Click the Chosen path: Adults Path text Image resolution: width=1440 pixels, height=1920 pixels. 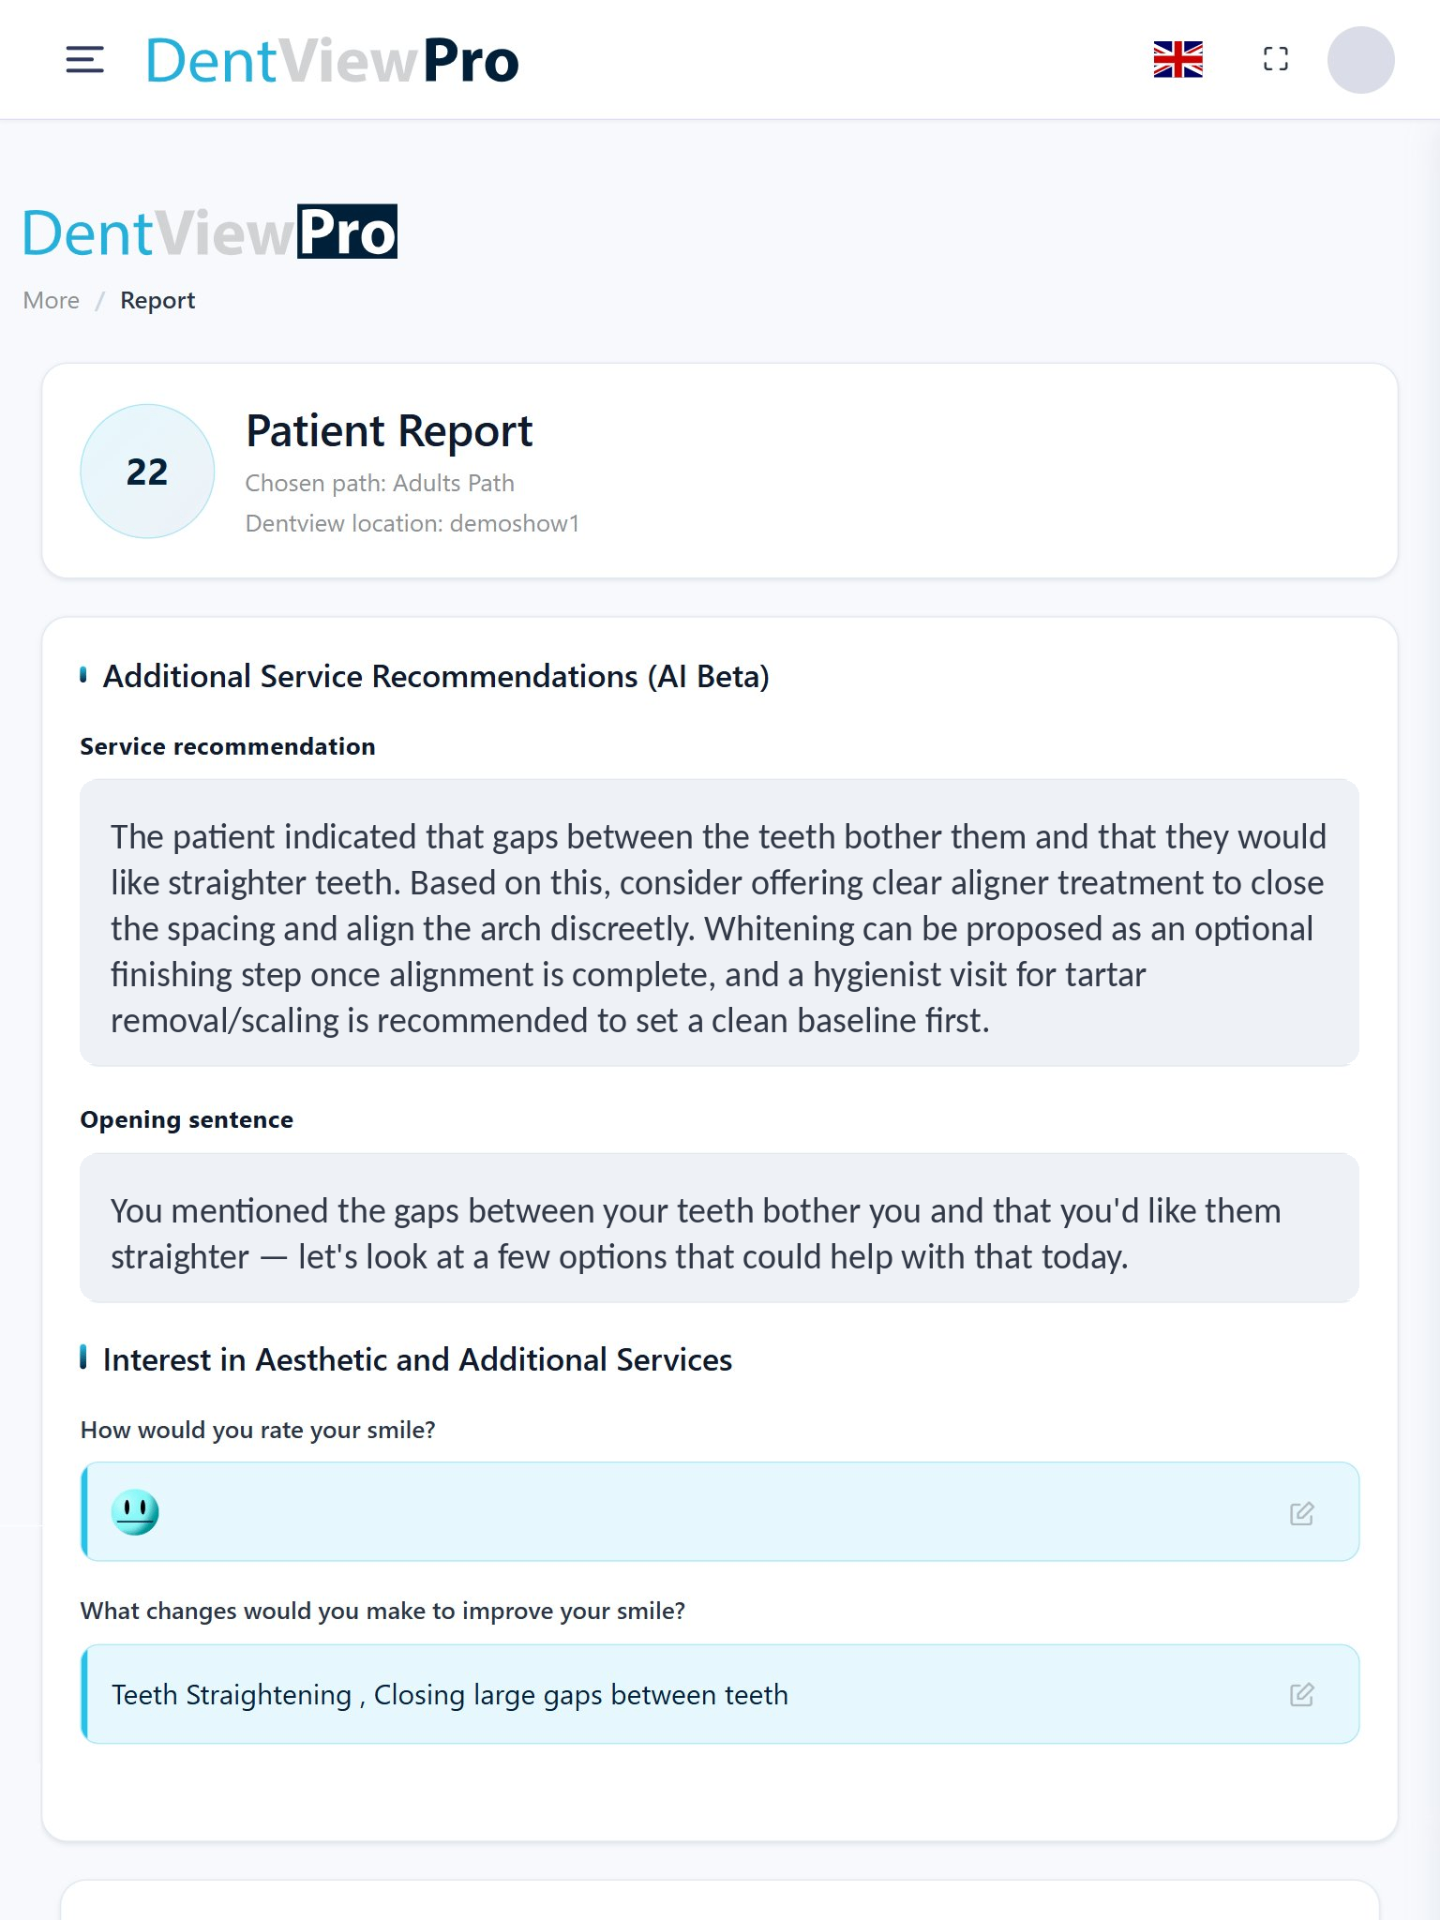coord(380,483)
